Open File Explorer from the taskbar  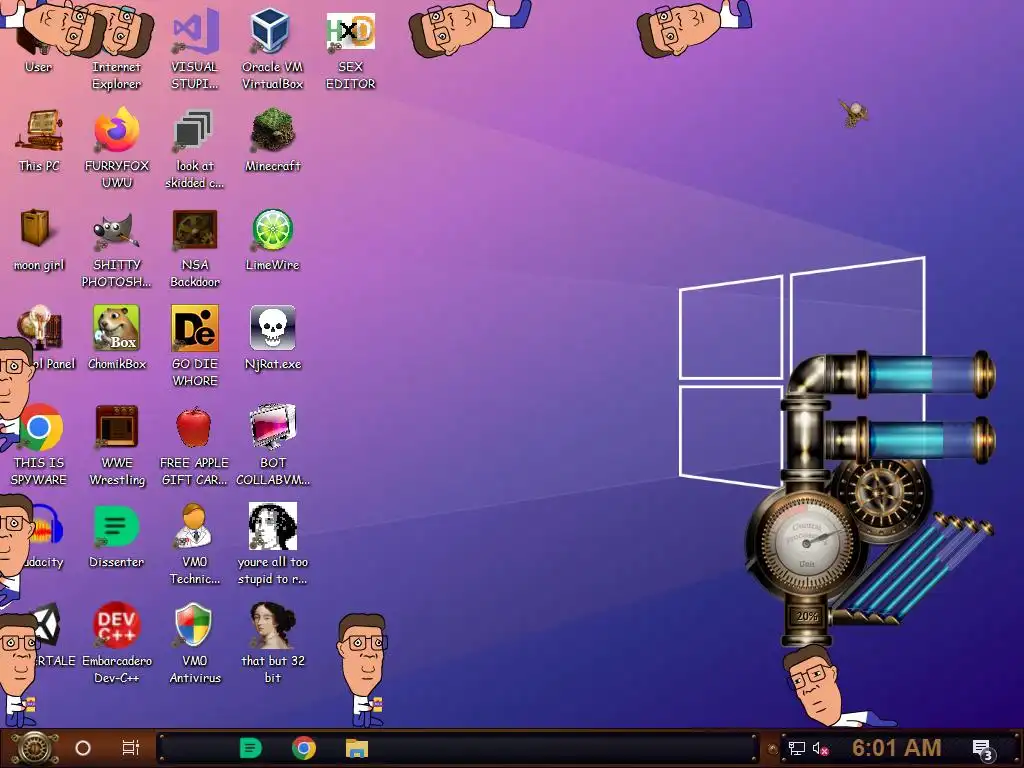coord(357,748)
